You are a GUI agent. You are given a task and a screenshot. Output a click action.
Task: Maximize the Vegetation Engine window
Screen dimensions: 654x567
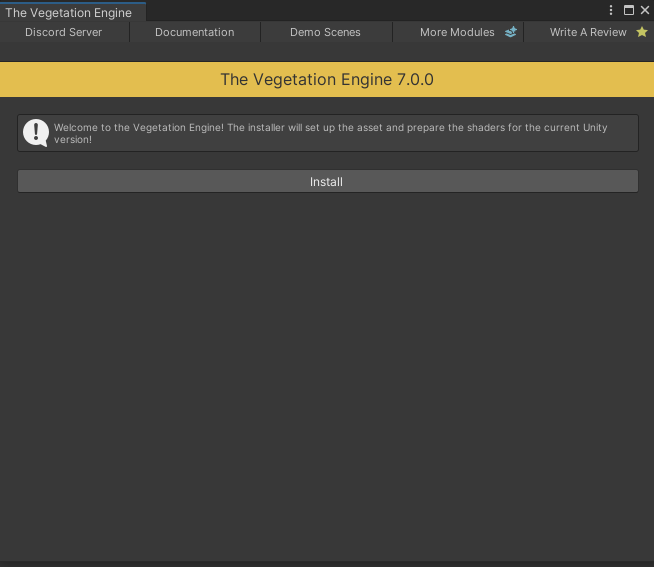[x=629, y=10]
